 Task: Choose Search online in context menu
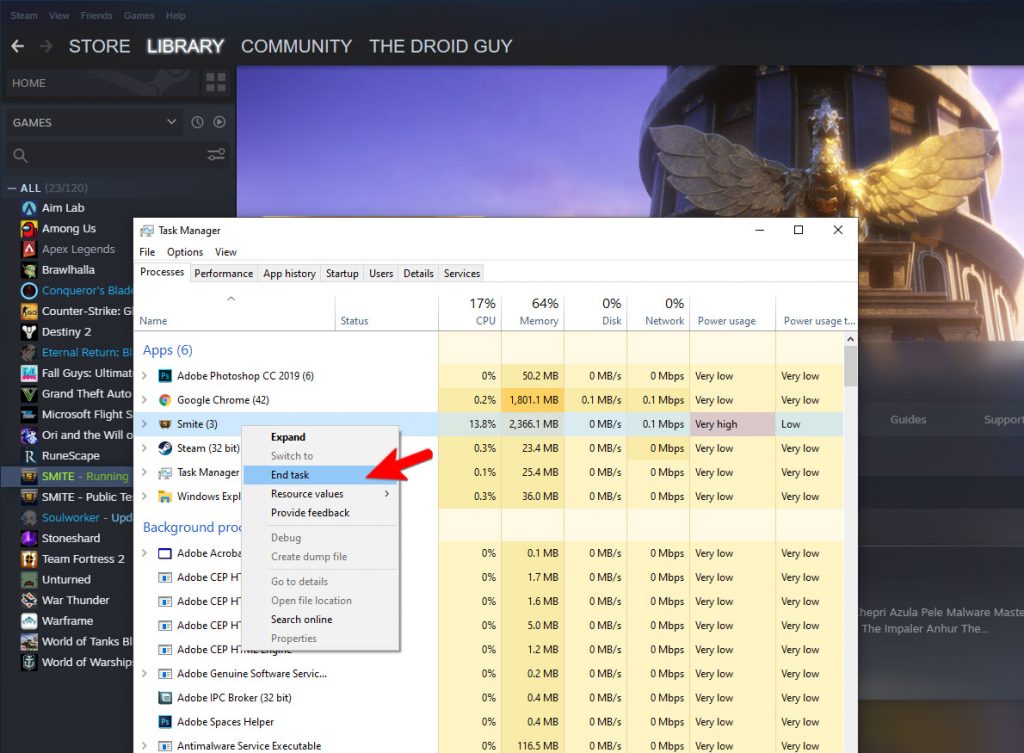coord(321,620)
